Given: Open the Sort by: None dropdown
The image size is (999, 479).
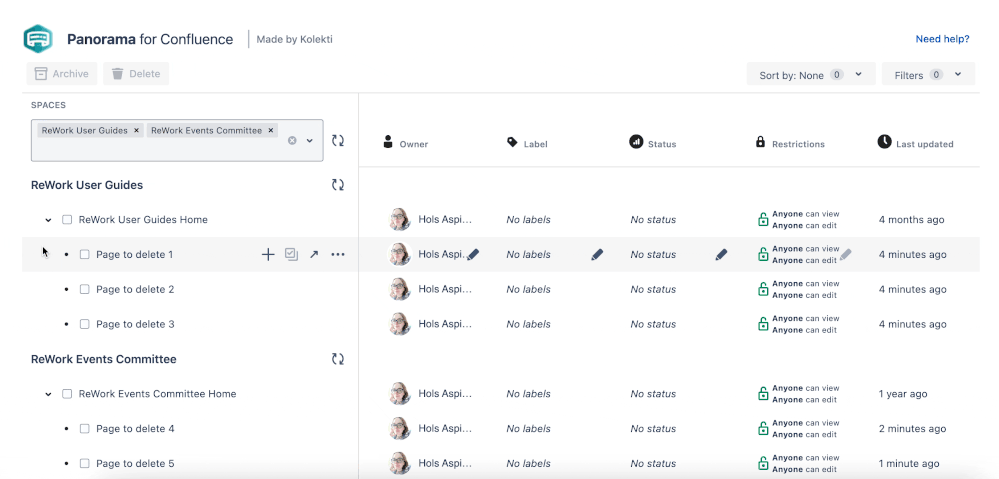Looking at the screenshot, I should (x=810, y=75).
